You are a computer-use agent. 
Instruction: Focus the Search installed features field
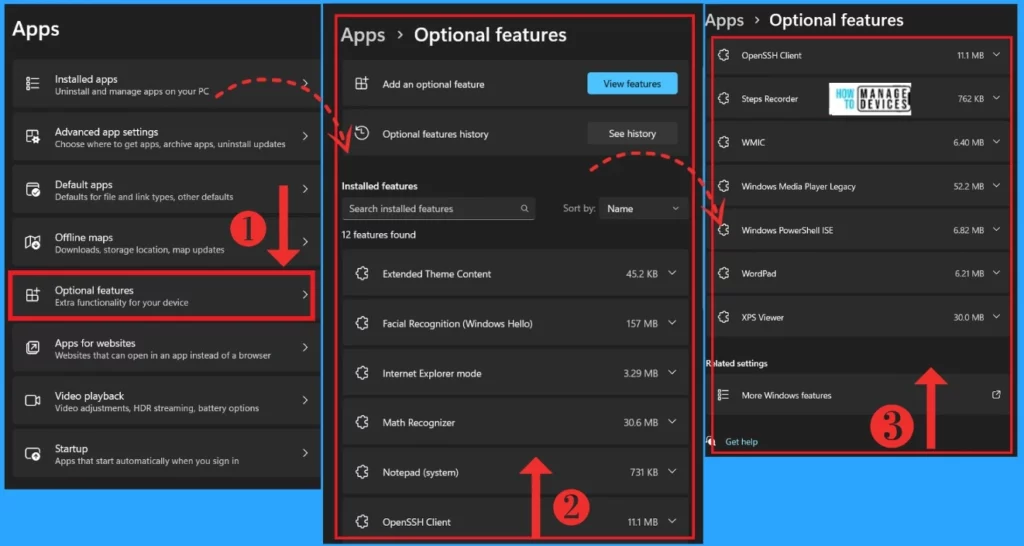[438, 208]
